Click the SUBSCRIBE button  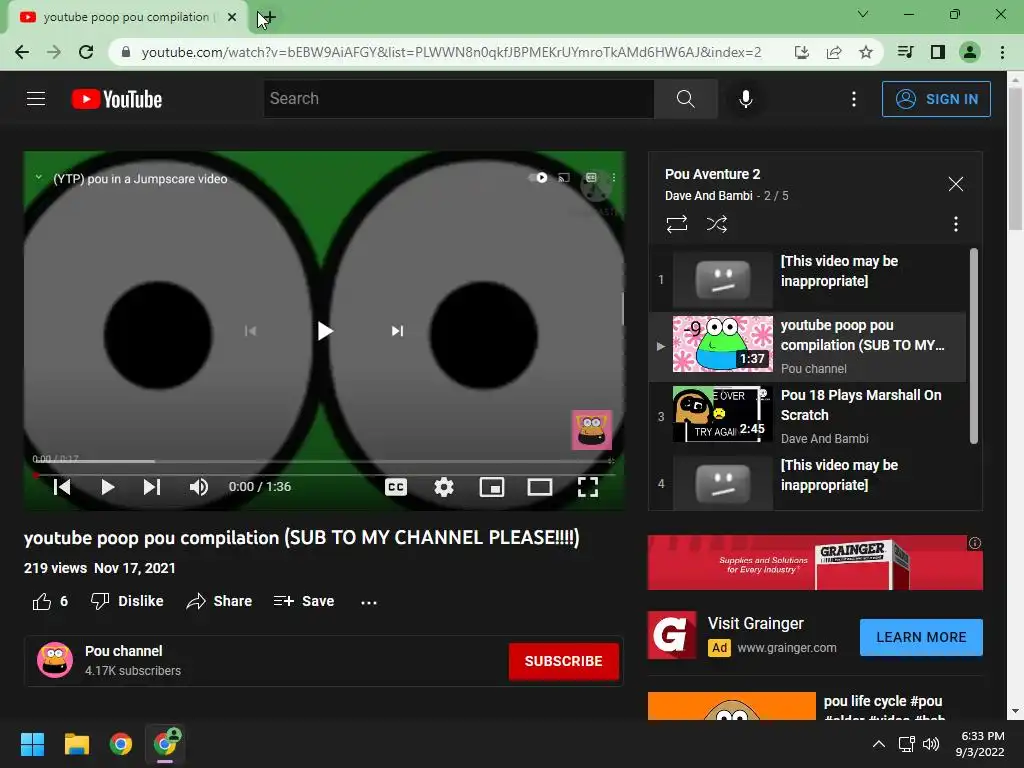coord(564,661)
